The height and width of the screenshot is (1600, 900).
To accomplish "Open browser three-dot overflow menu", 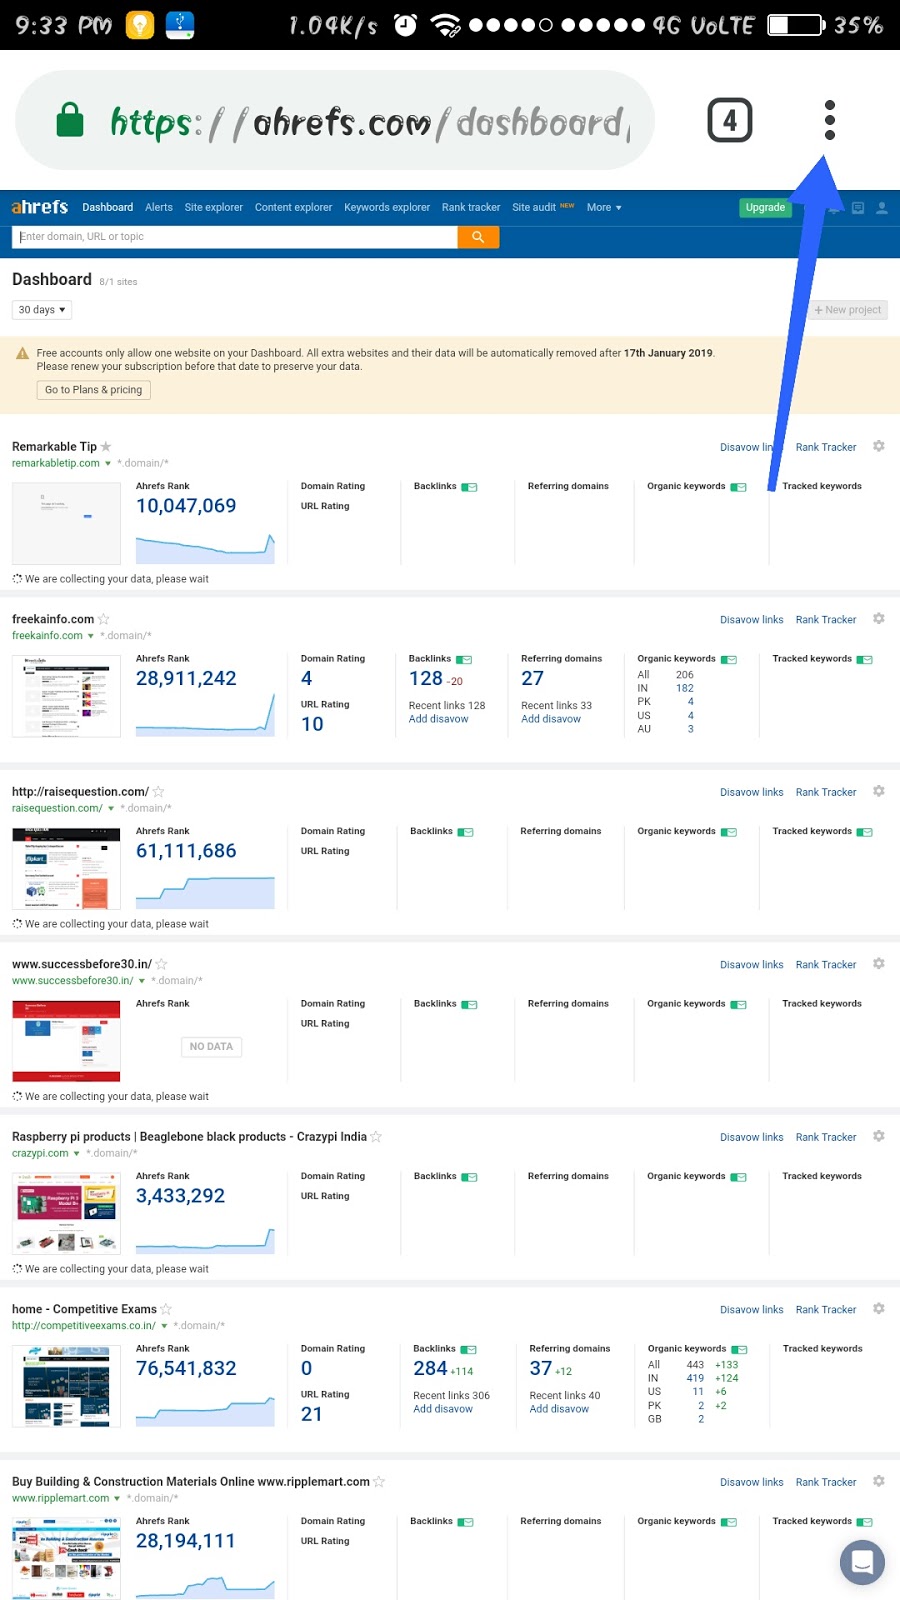I will click(829, 121).
